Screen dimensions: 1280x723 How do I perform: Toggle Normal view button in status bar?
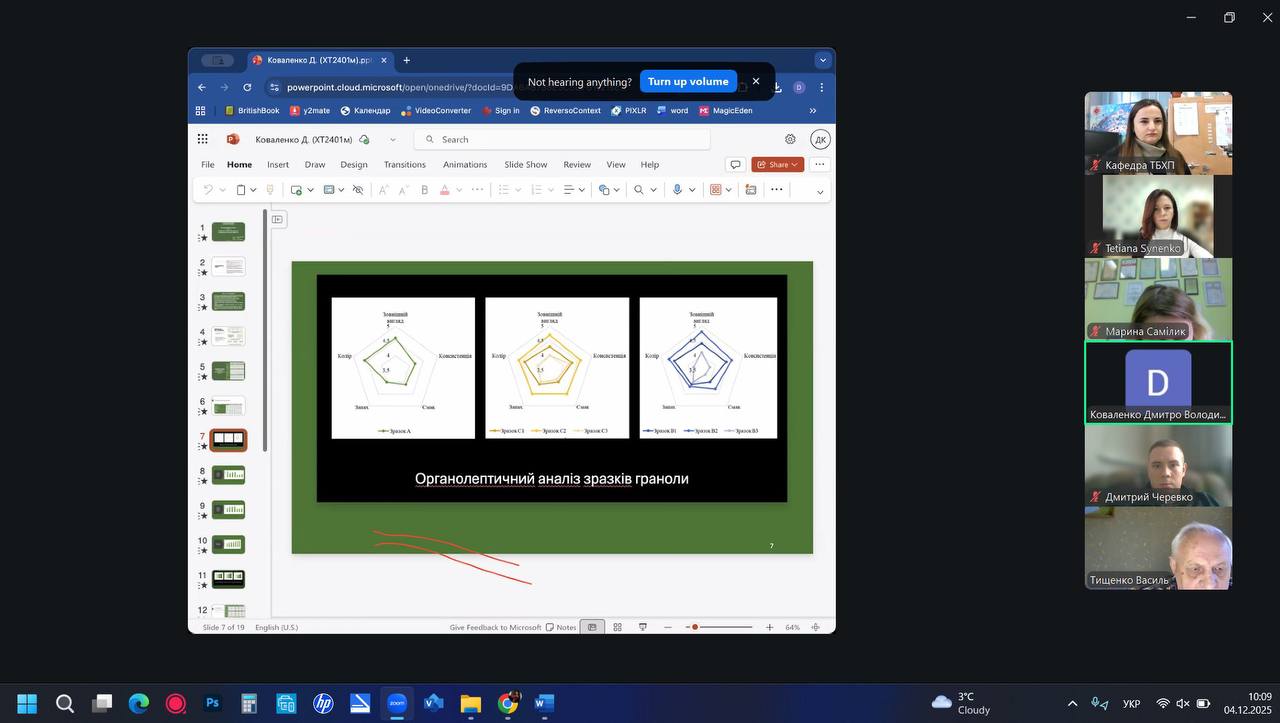[x=592, y=627]
